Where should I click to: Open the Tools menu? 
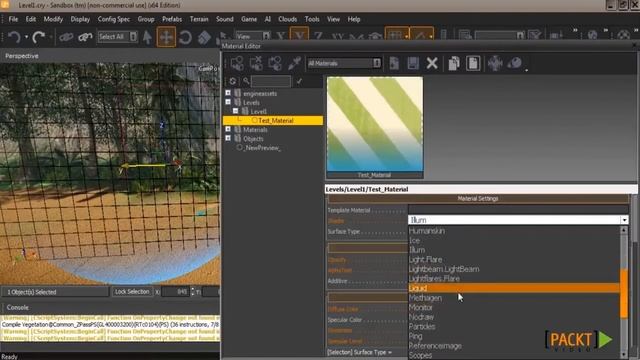tap(312, 19)
